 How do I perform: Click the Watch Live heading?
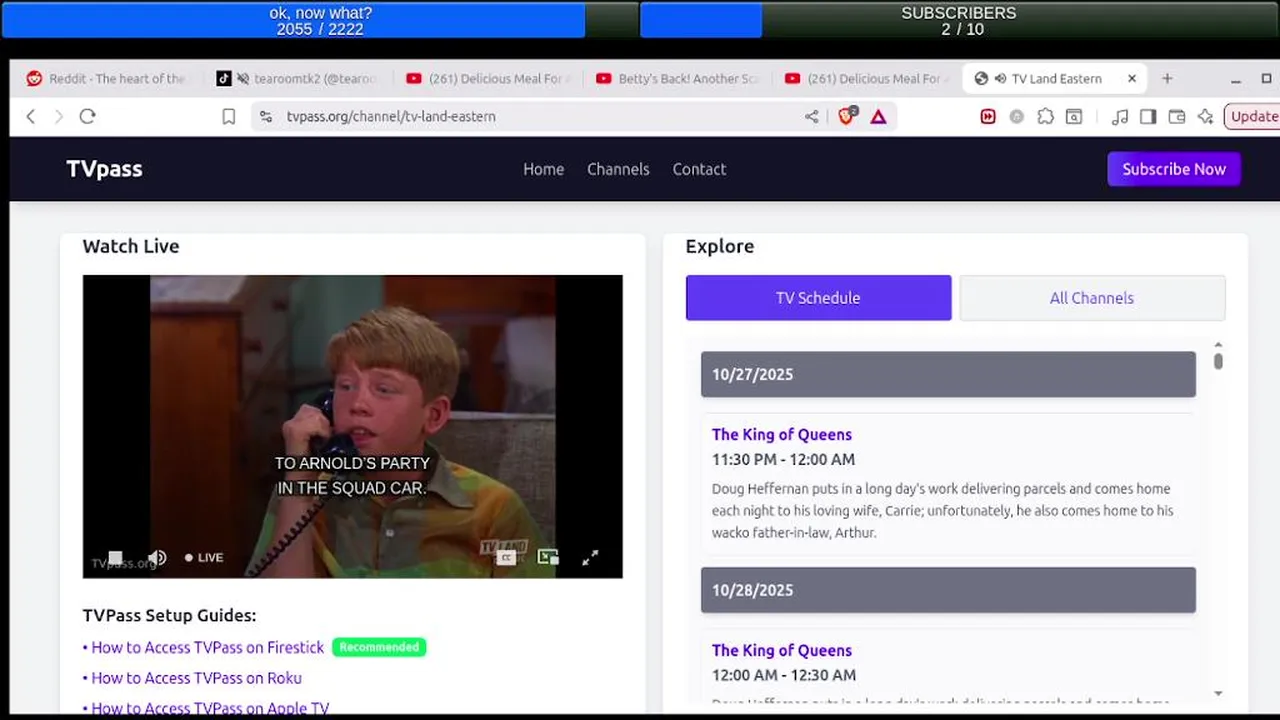(x=131, y=246)
